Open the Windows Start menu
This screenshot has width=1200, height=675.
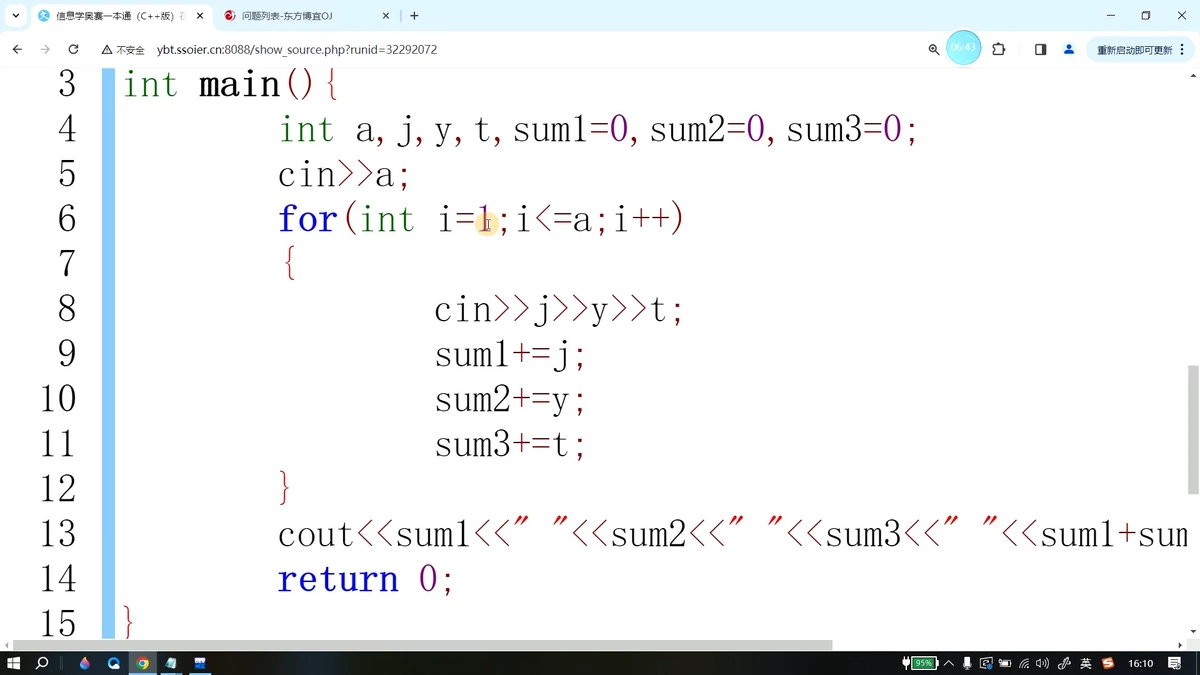click(14, 663)
